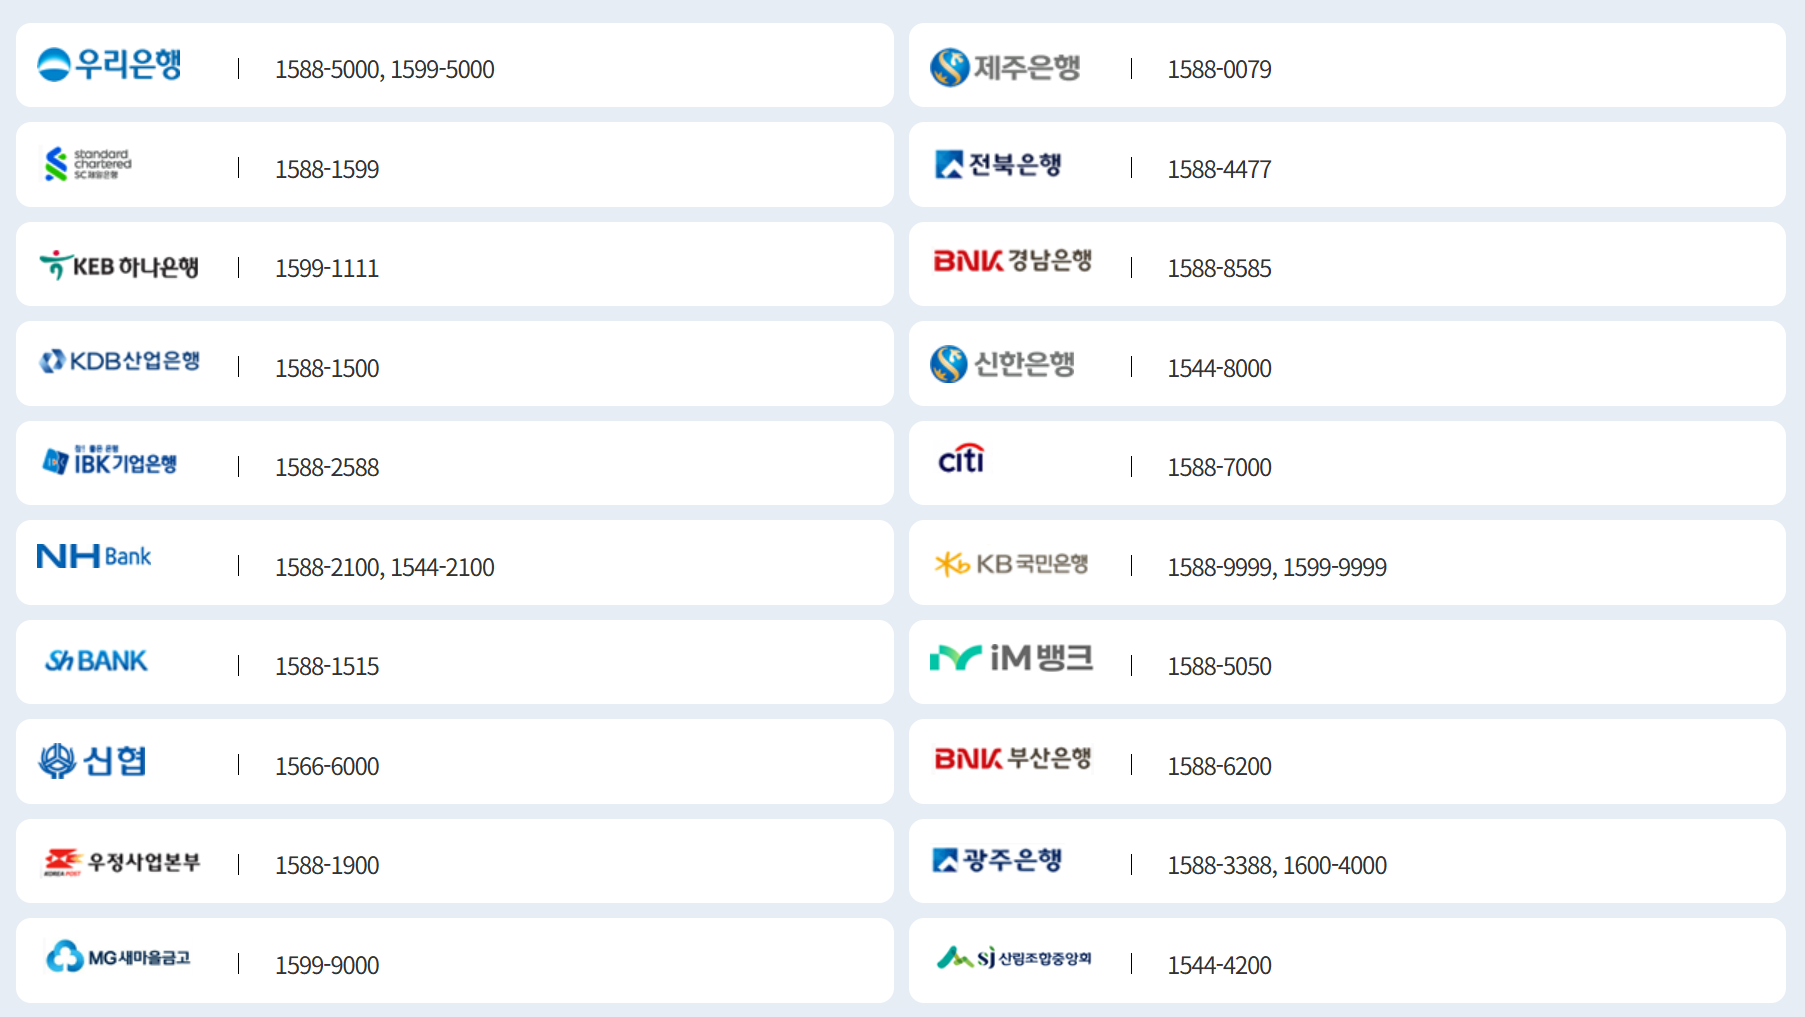
Task: Open the KB국민은행 logo
Action: pos(1011,564)
